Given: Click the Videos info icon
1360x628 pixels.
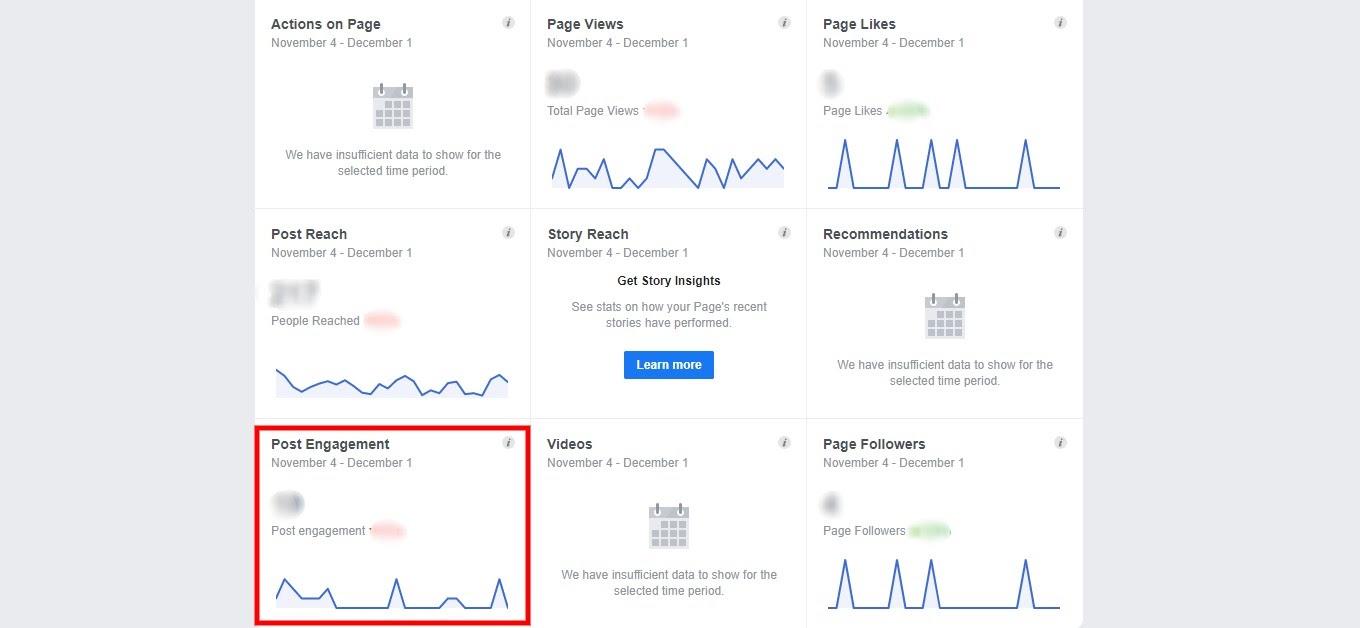Looking at the screenshot, I should (x=785, y=442).
